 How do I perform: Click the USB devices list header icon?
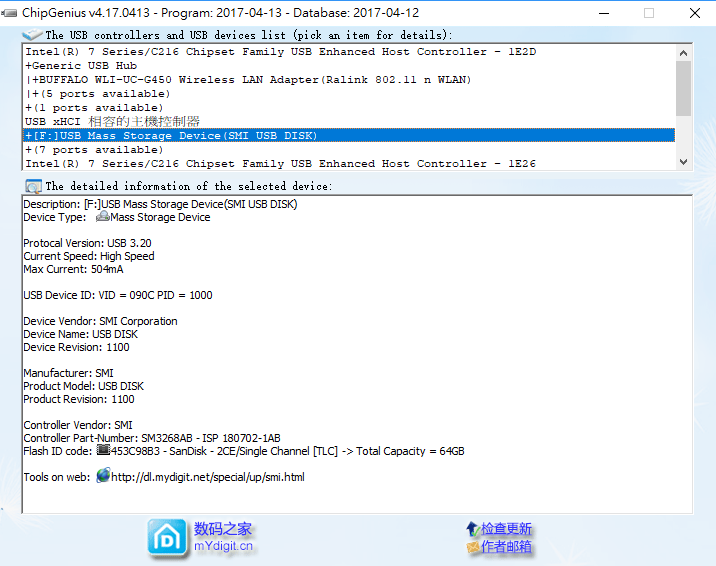pyautogui.click(x=32, y=34)
